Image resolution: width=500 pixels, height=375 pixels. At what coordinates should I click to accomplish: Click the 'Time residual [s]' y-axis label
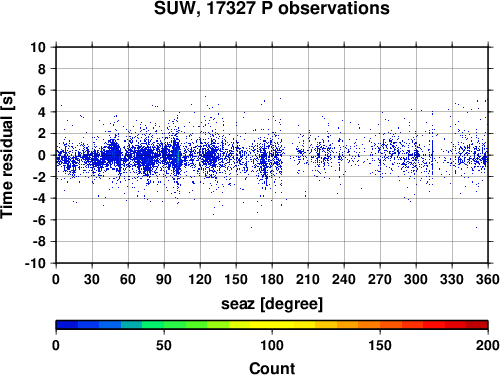7,155
